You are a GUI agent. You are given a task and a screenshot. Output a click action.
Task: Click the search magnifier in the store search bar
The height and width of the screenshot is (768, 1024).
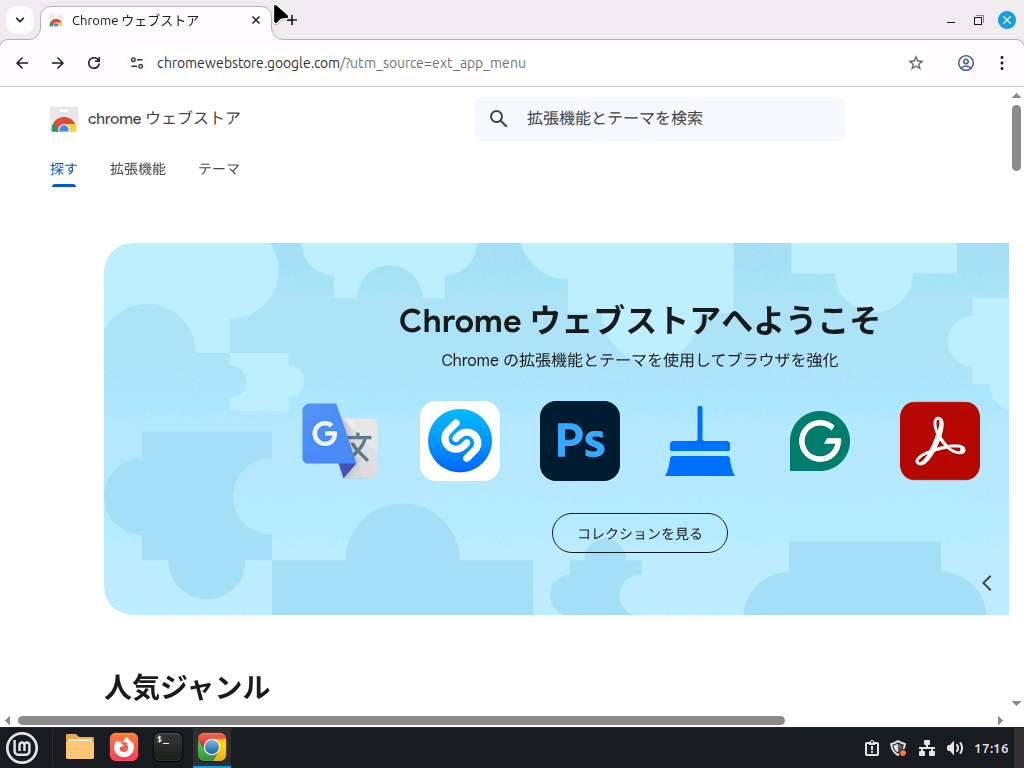pos(498,118)
